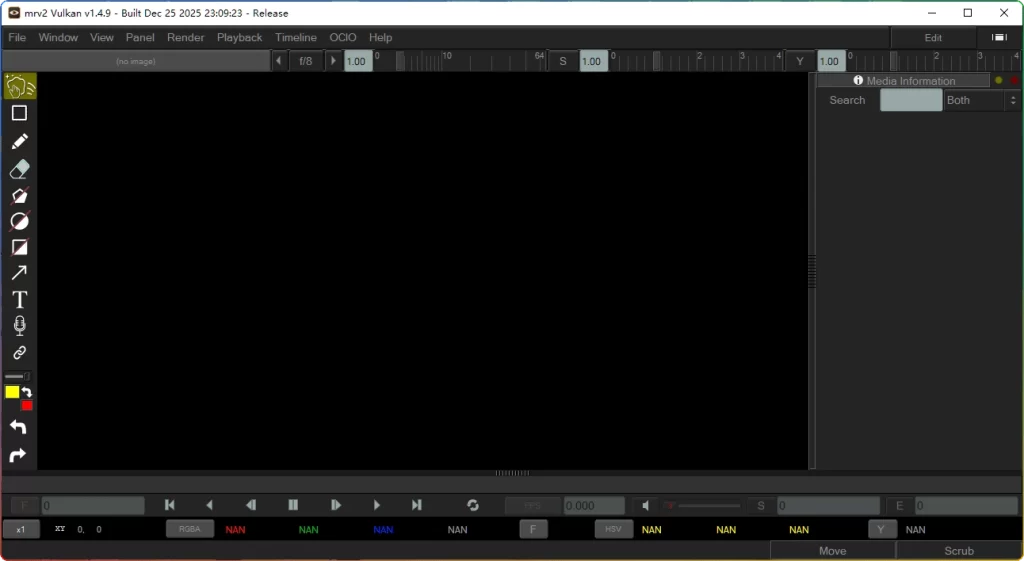This screenshot has height=561, width=1024.
Task: Click the FPS value field 0.000
Action: click(x=594, y=505)
